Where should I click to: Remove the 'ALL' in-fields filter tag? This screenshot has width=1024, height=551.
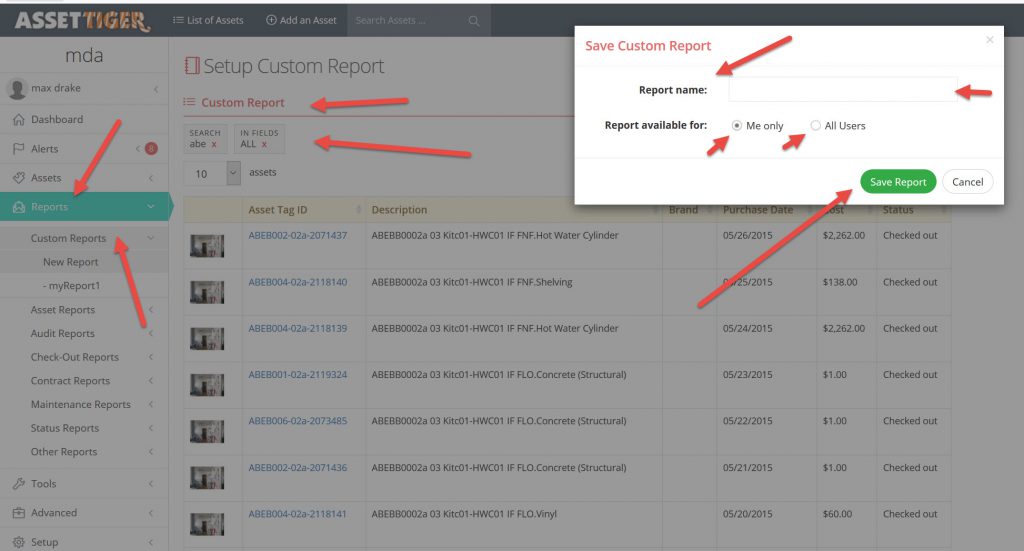tap(264, 145)
